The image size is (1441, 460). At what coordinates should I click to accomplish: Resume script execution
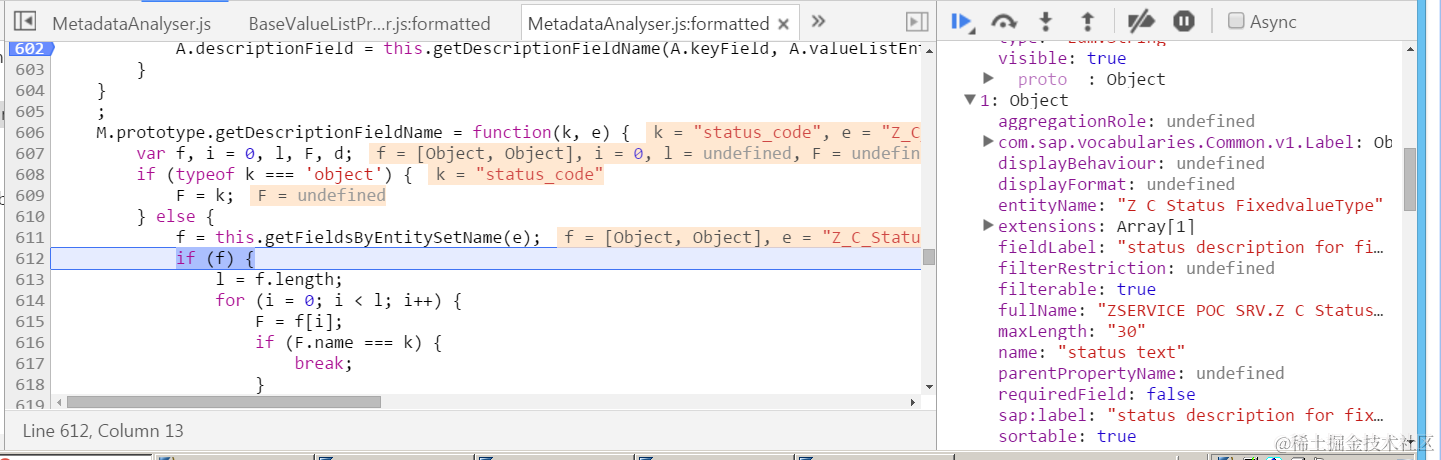coord(962,21)
